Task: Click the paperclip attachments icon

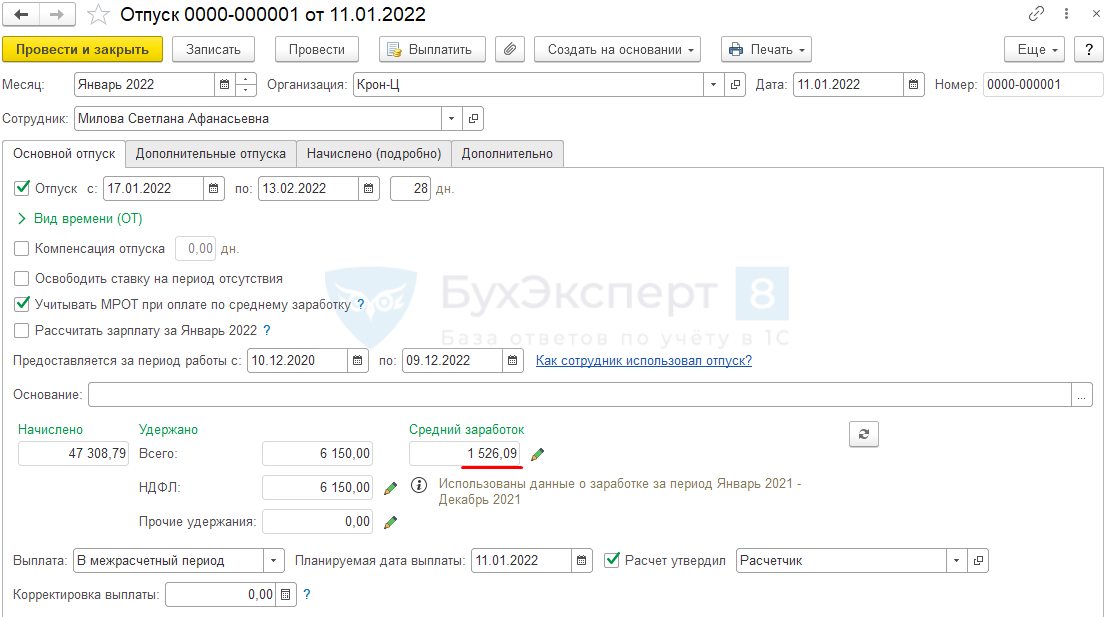Action: pos(510,49)
